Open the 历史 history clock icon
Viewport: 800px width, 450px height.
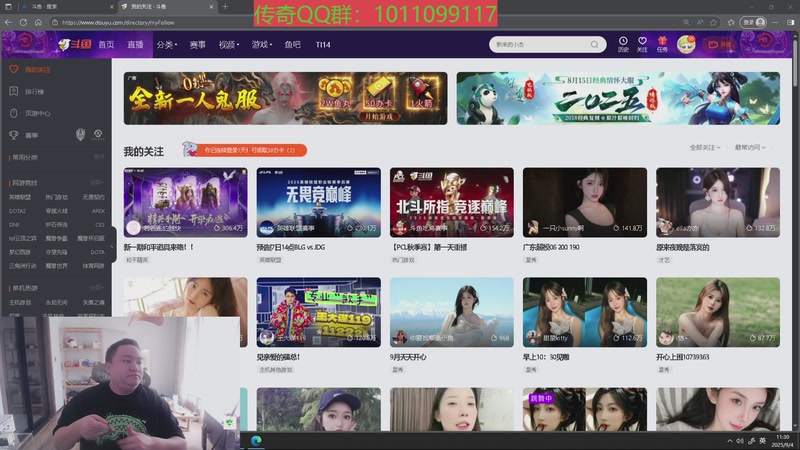623,44
